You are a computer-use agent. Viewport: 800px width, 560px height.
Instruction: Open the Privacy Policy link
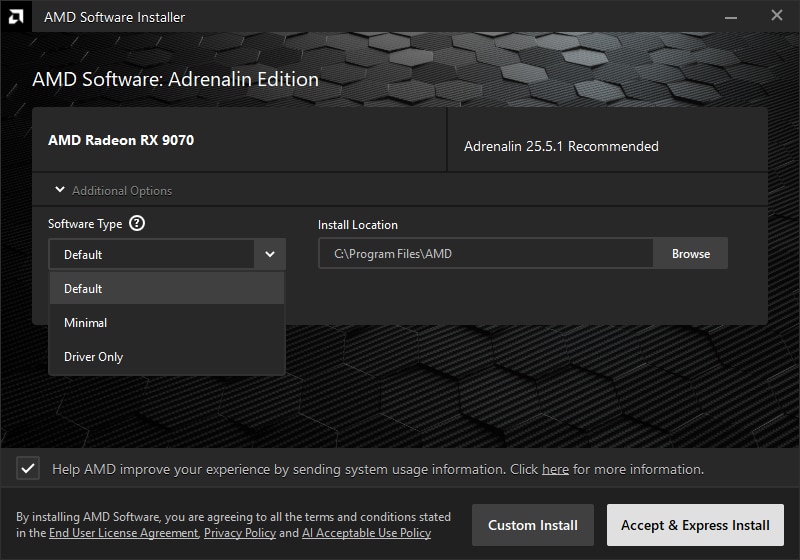click(x=240, y=533)
